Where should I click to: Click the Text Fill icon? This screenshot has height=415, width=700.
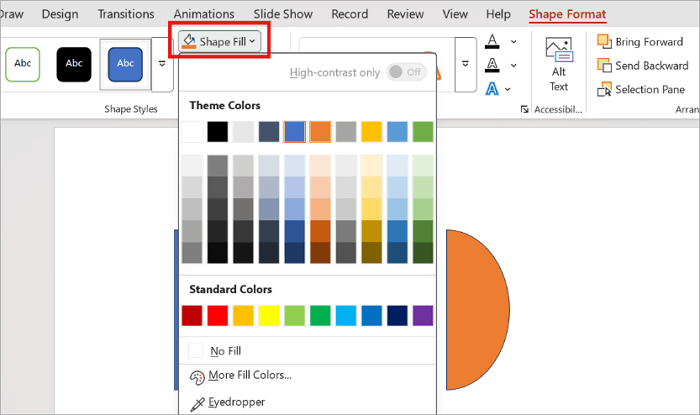492,41
